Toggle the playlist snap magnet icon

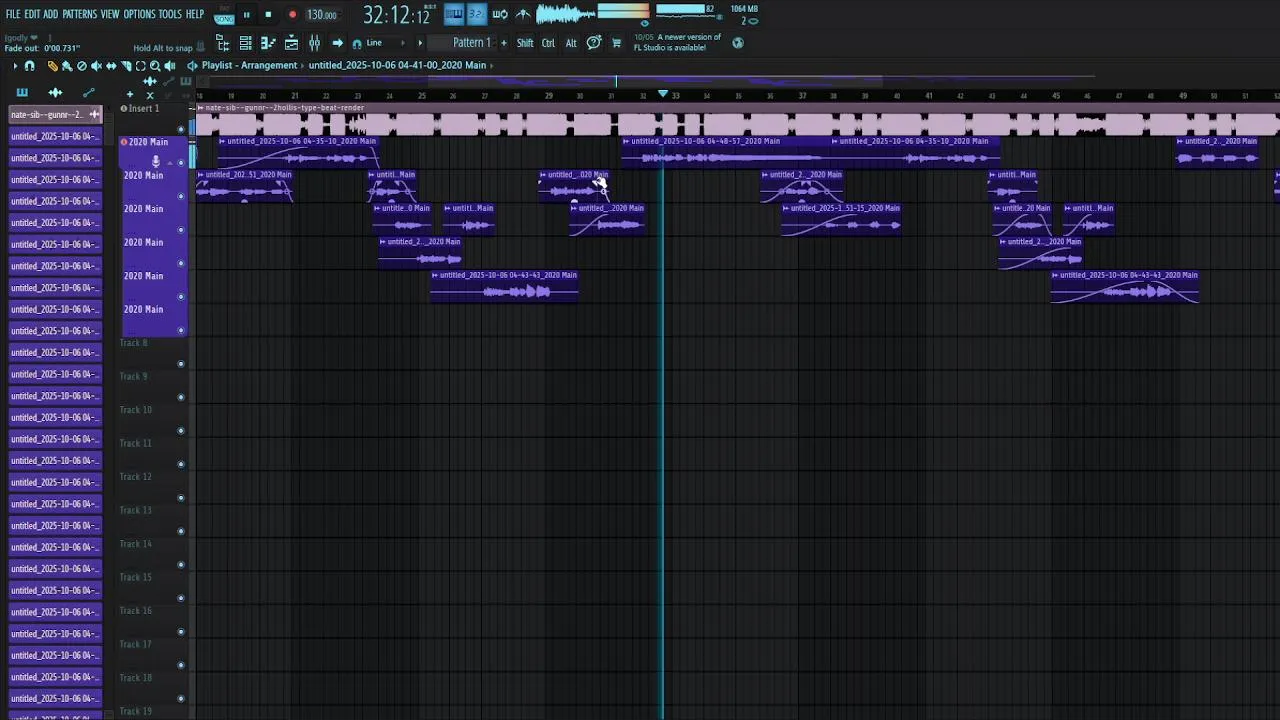coord(29,66)
